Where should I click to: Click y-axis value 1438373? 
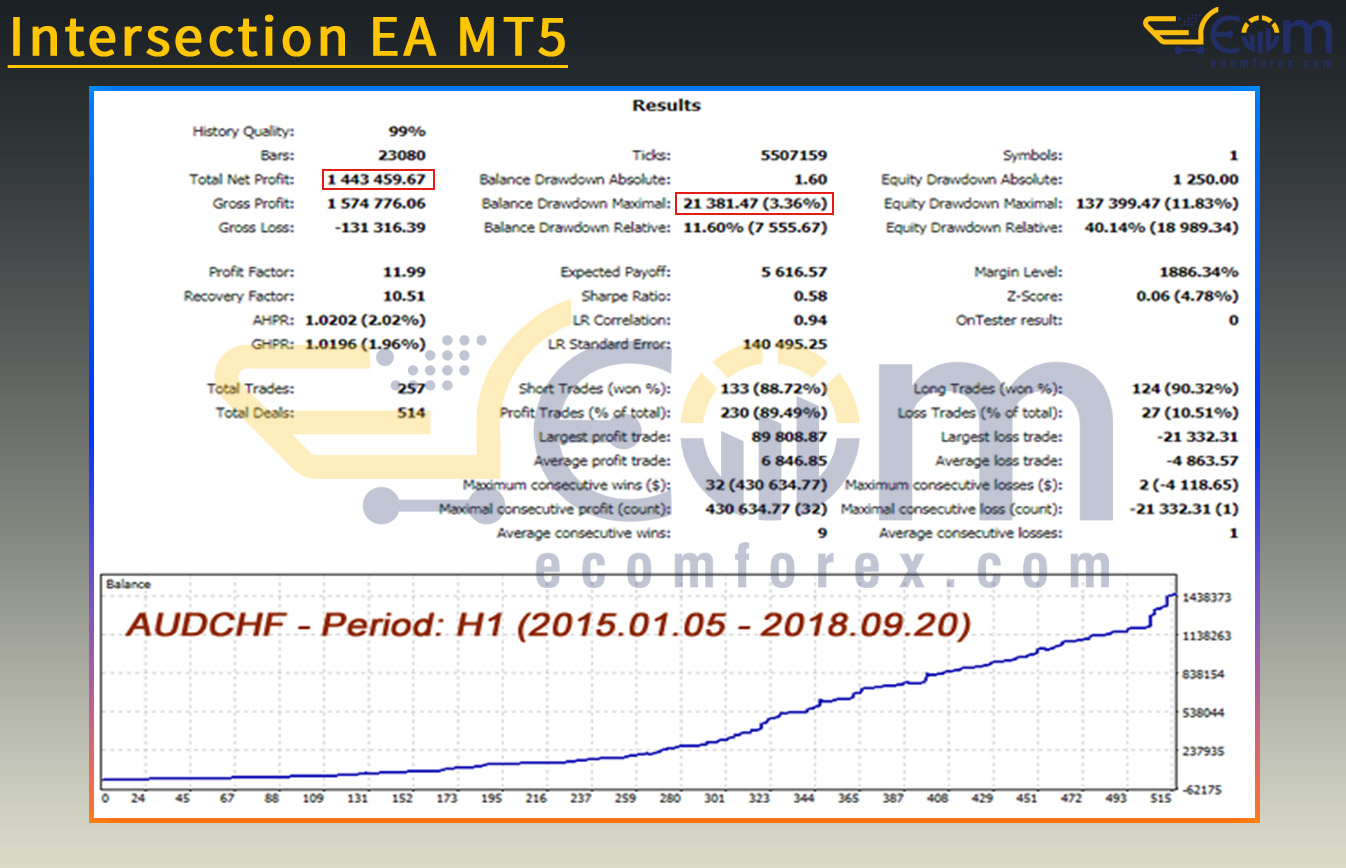point(1205,597)
